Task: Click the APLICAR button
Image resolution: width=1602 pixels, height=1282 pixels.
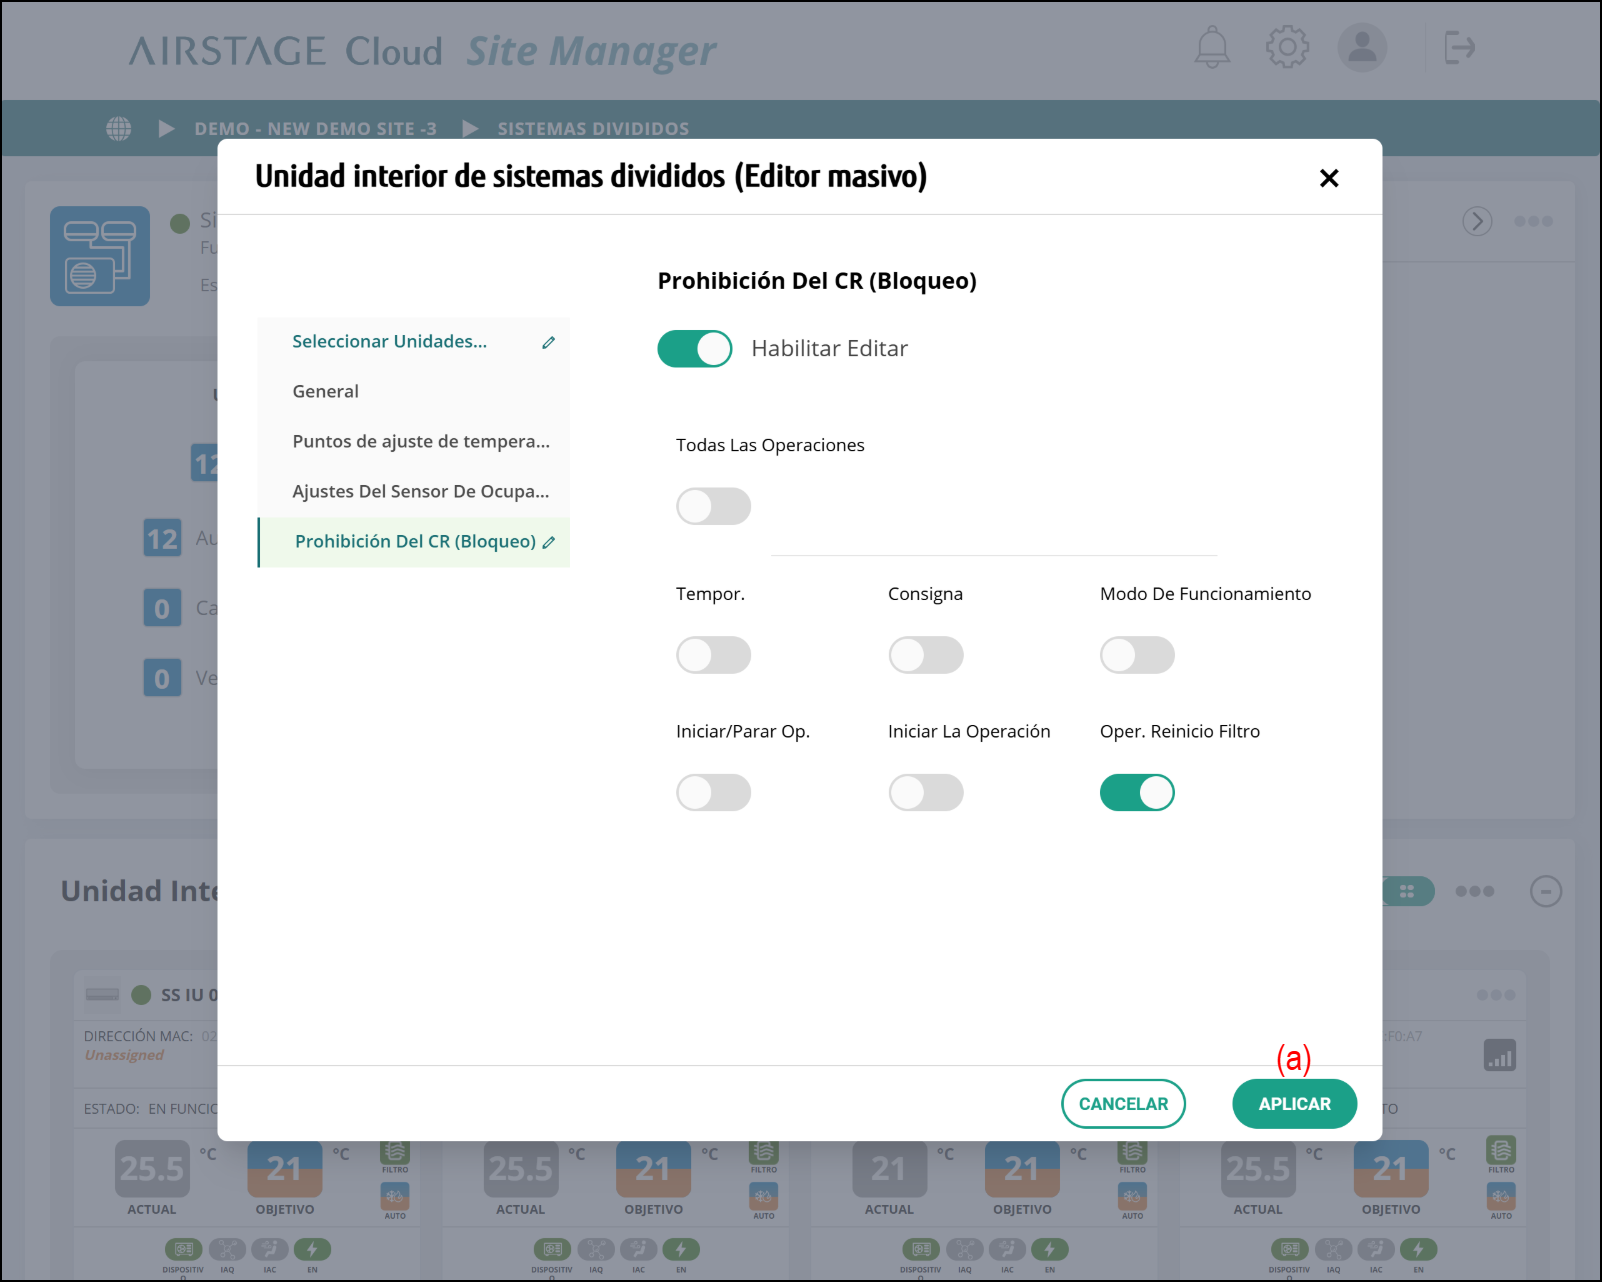Action: tap(1294, 1104)
